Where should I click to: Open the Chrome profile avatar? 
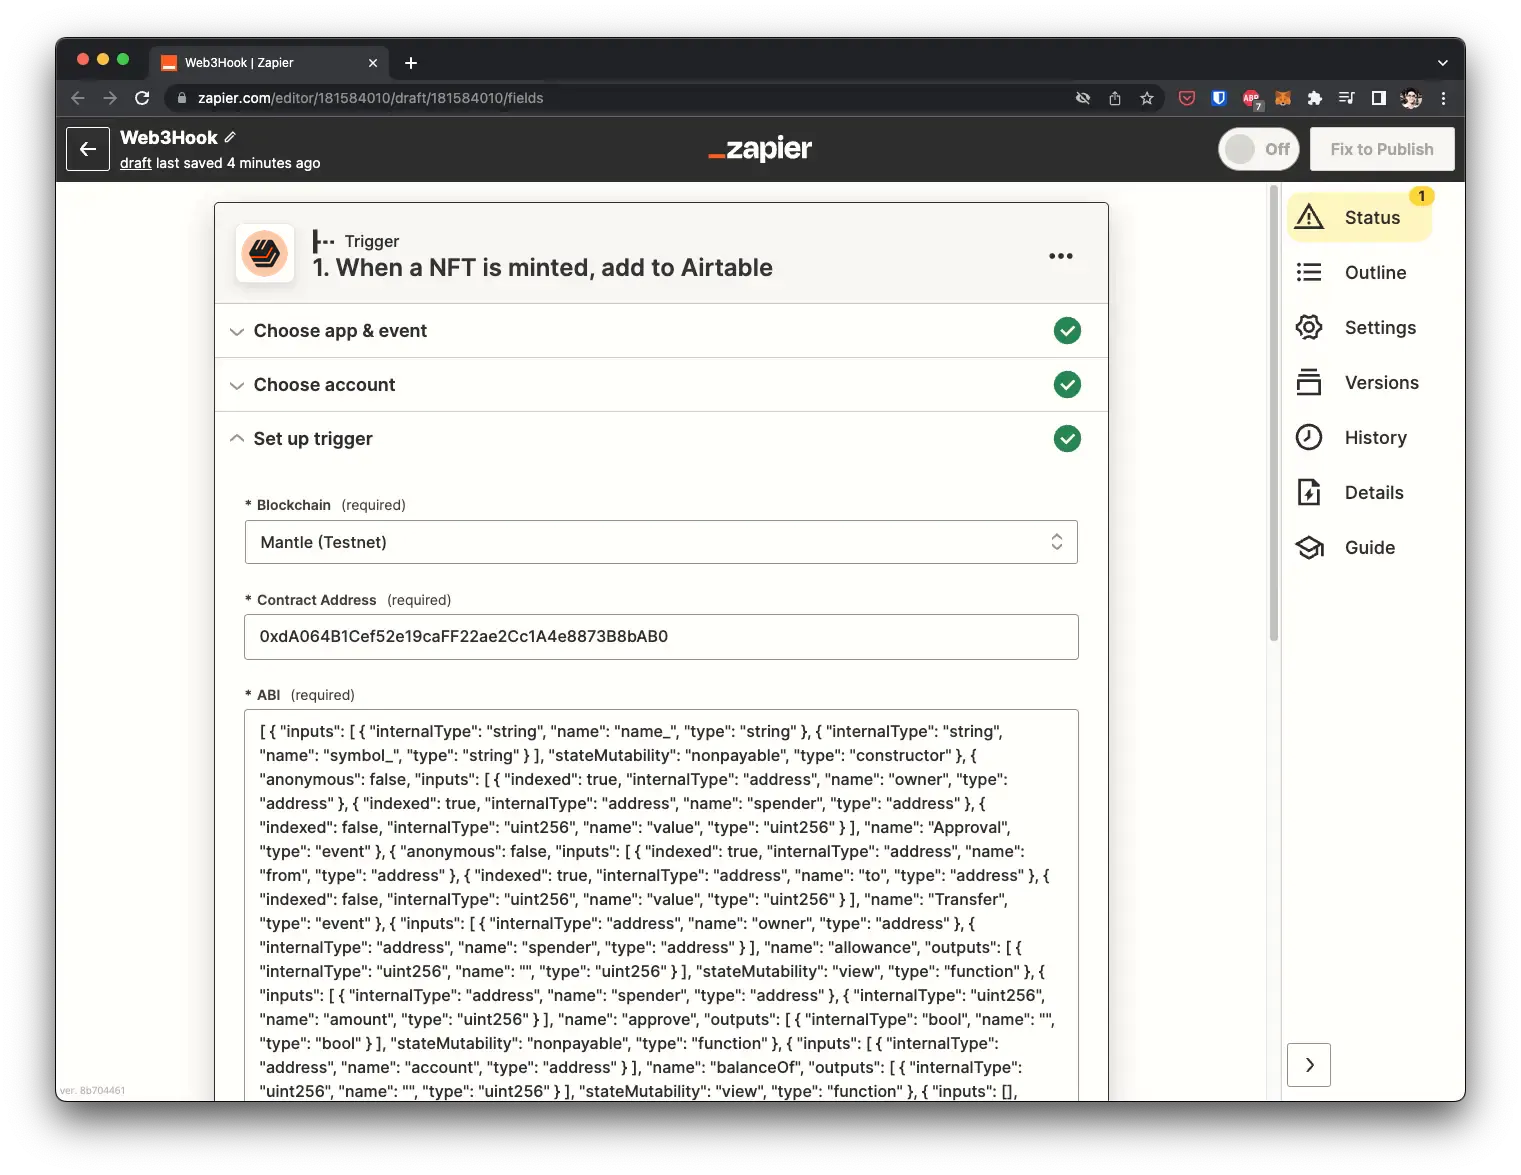[x=1411, y=98]
